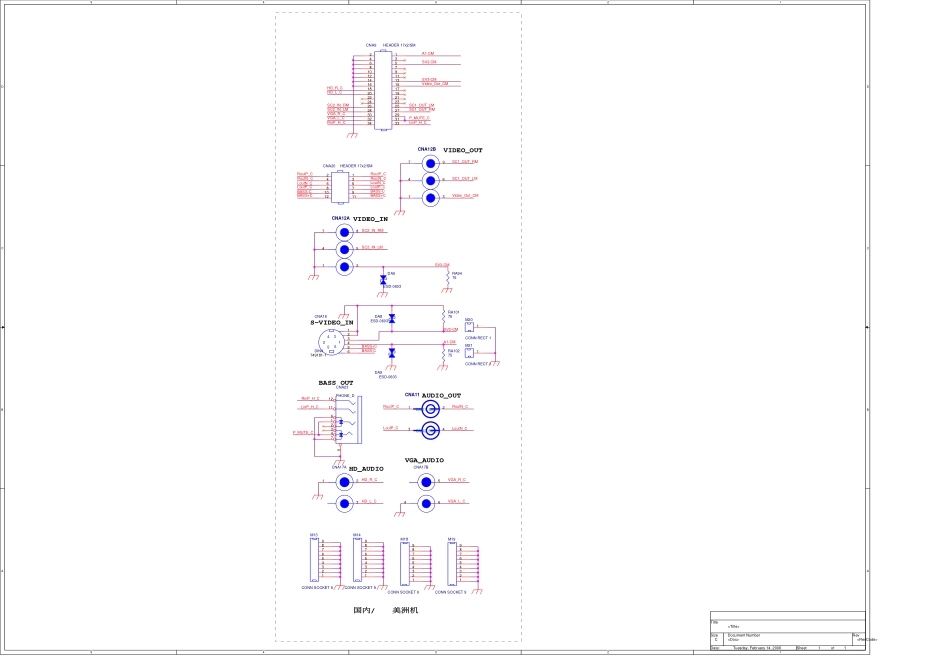Viewport: 950px width, 672px height.
Task: Select the HD_AUDIO right-channel jack
Action: coord(344,482)
